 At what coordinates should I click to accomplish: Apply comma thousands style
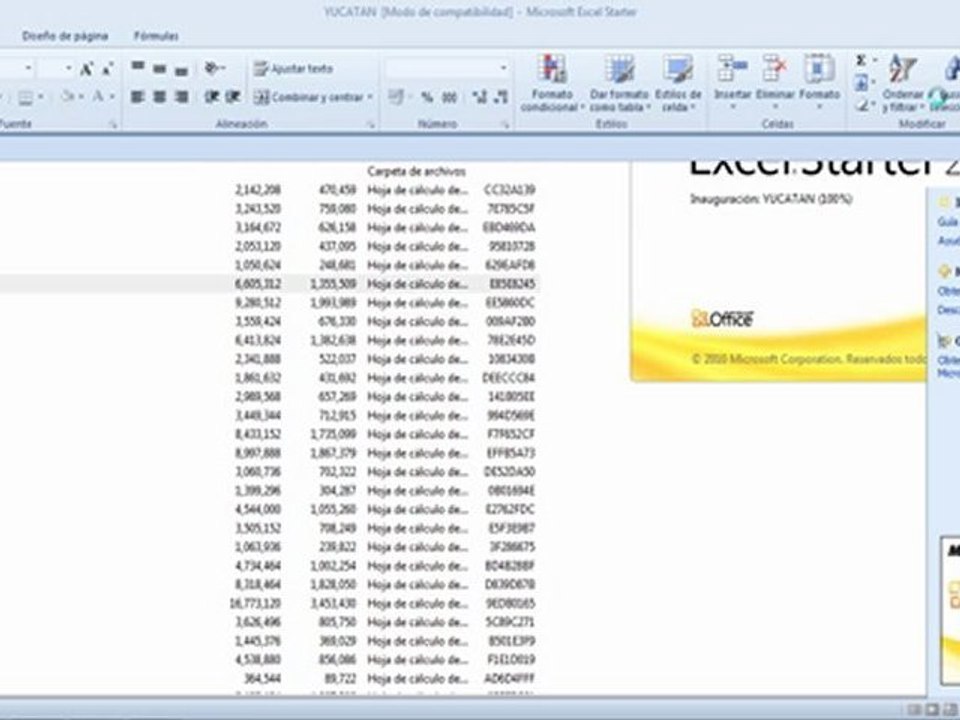pyautogui.click(x=449, y=97)
